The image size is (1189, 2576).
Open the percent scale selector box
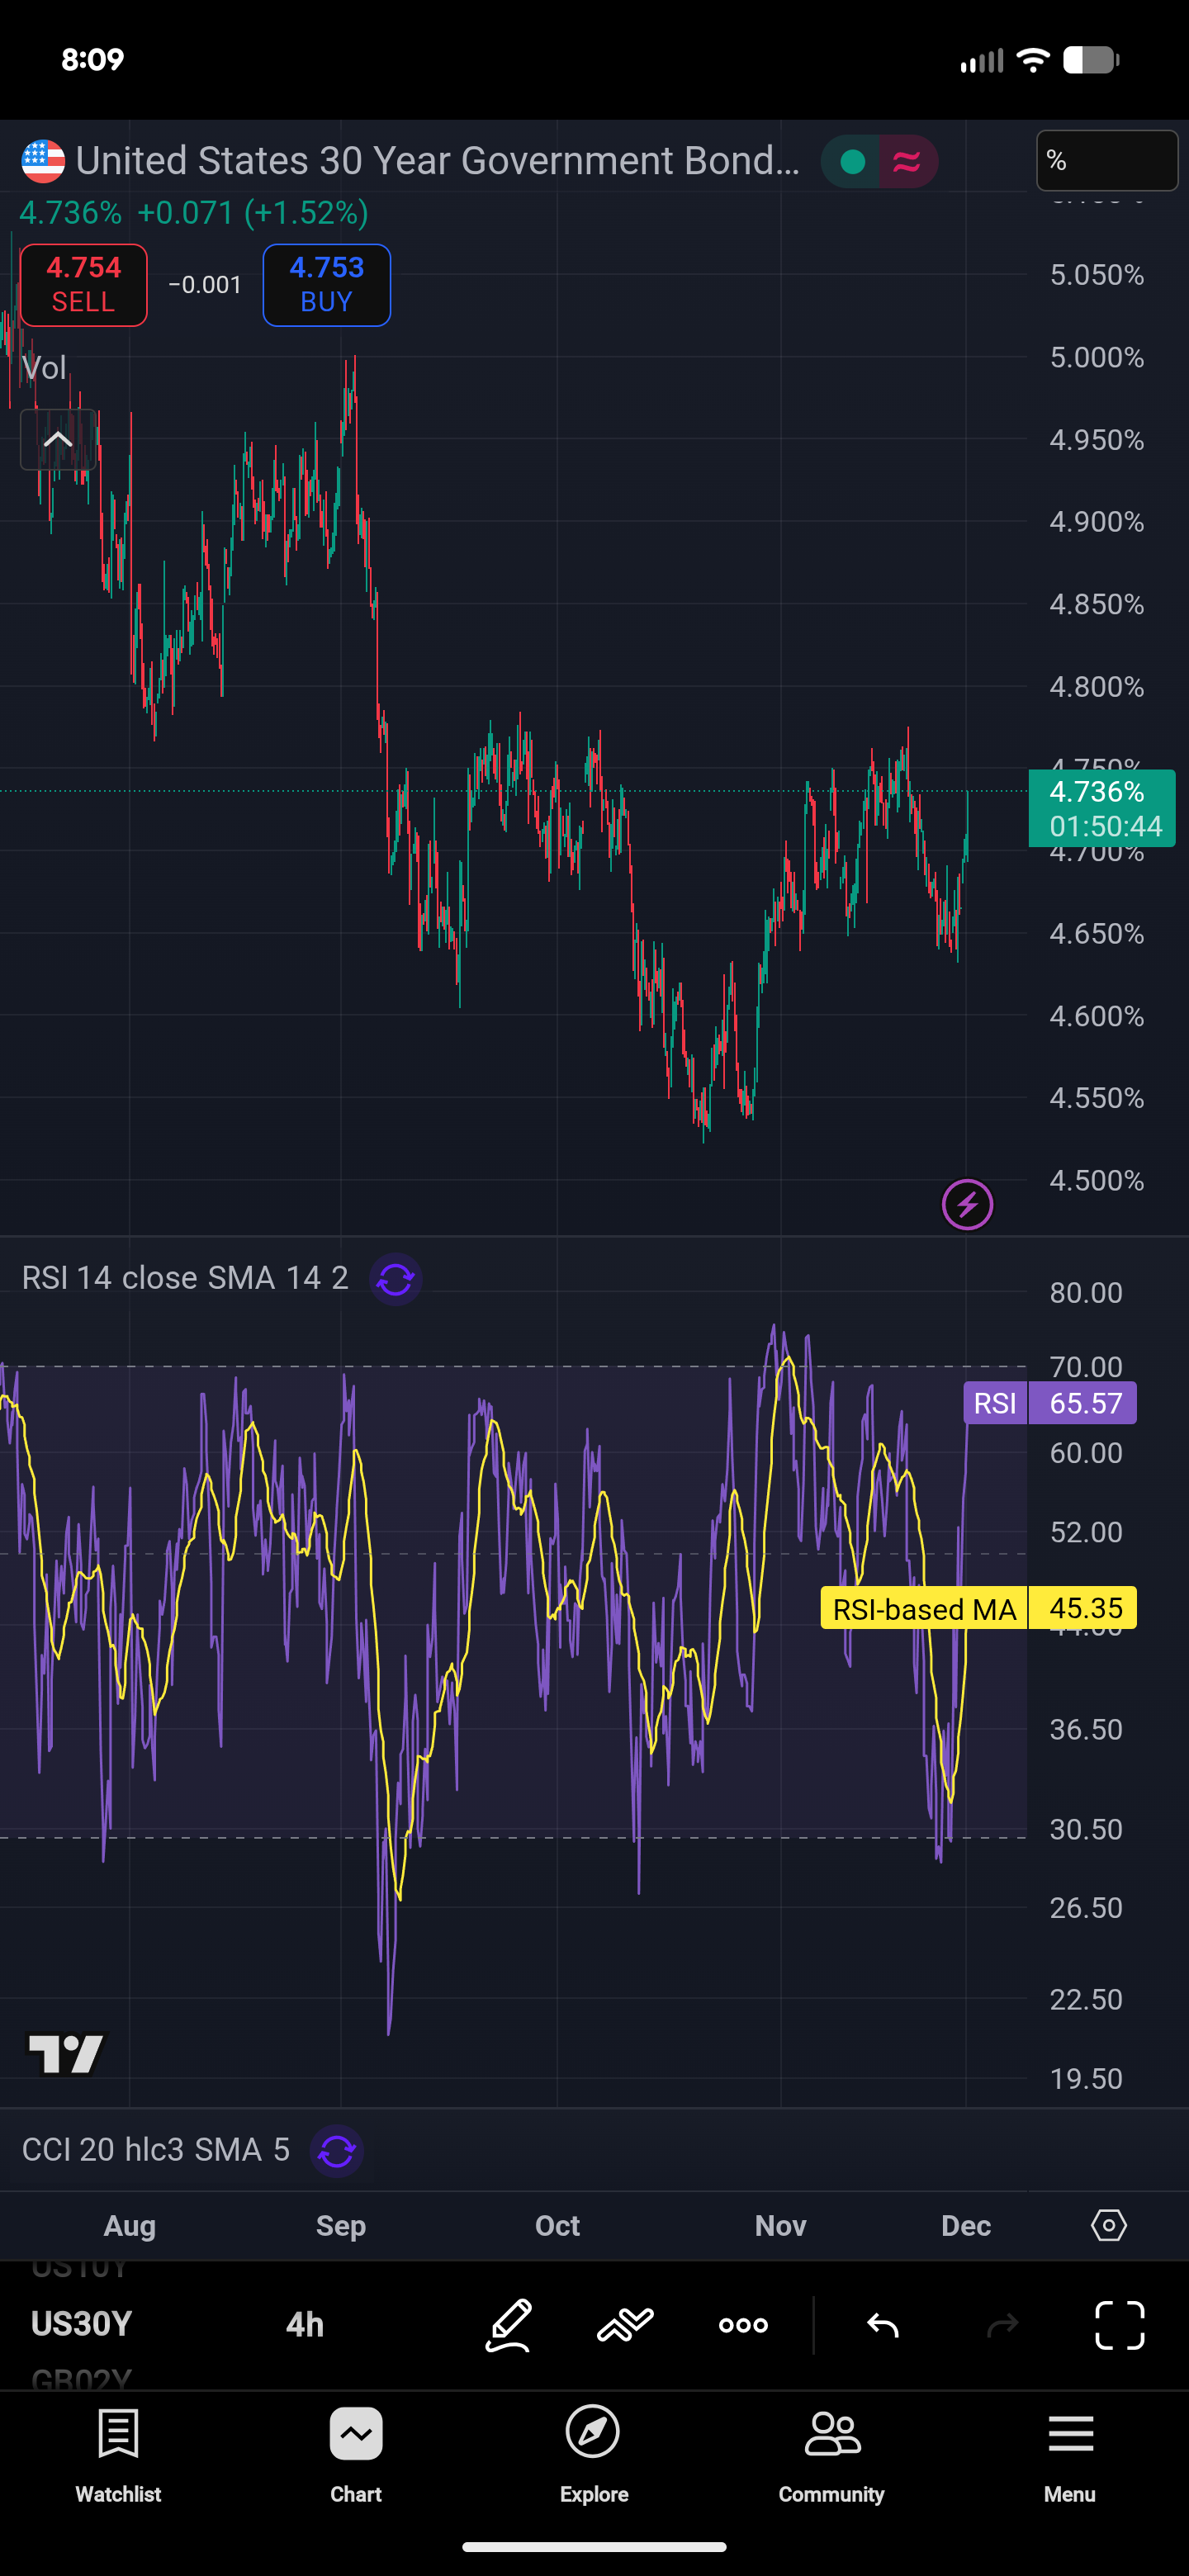[1107, 160]
